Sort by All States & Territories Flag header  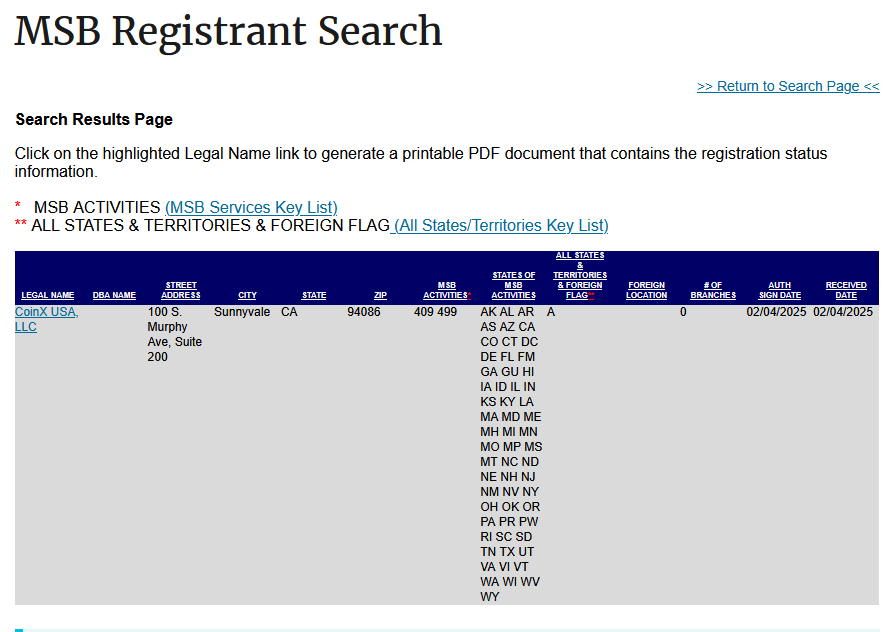tap(580, 275)
